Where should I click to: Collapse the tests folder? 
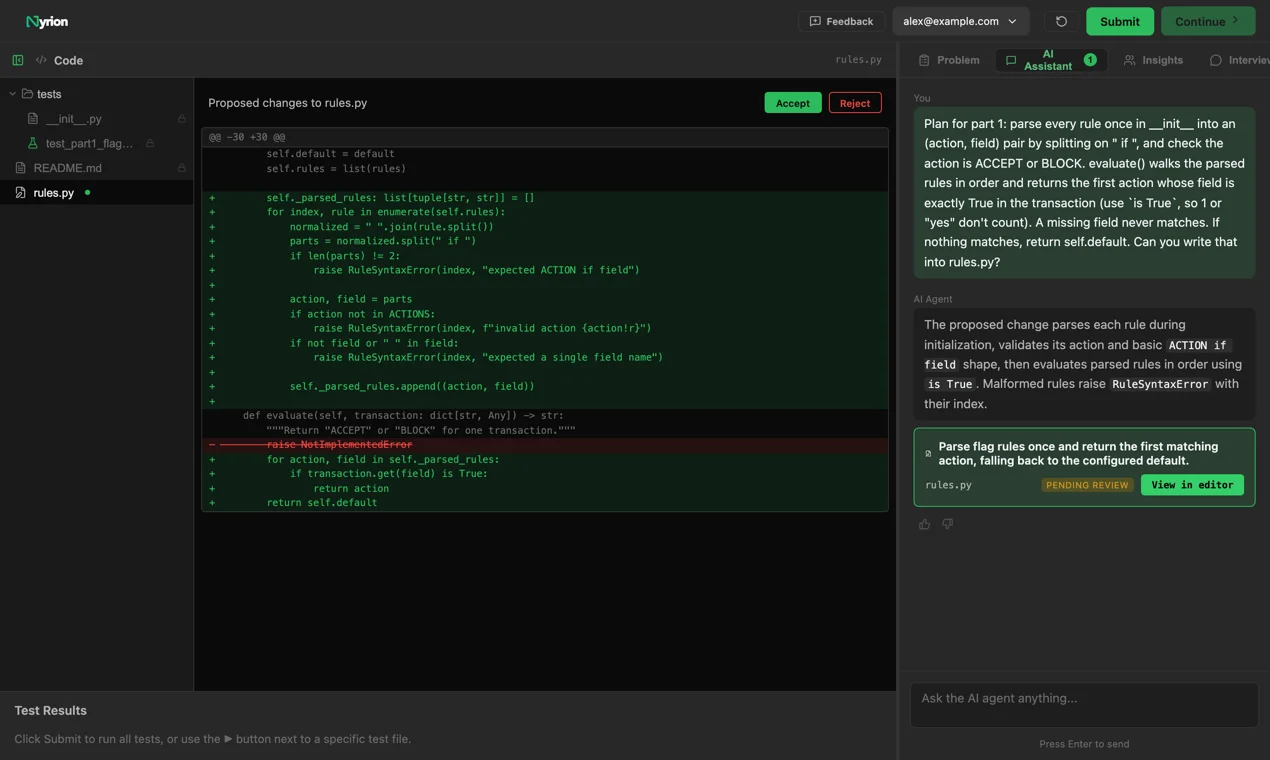(x=13, y=94)
